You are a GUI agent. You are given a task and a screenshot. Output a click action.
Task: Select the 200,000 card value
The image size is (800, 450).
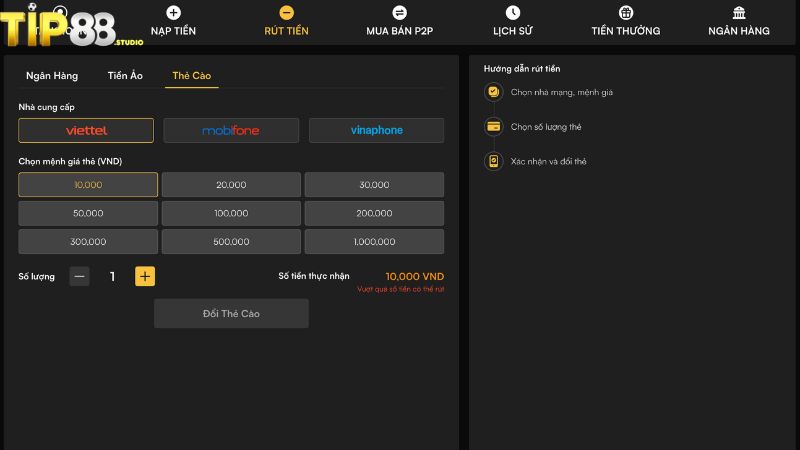coord(374,213)
